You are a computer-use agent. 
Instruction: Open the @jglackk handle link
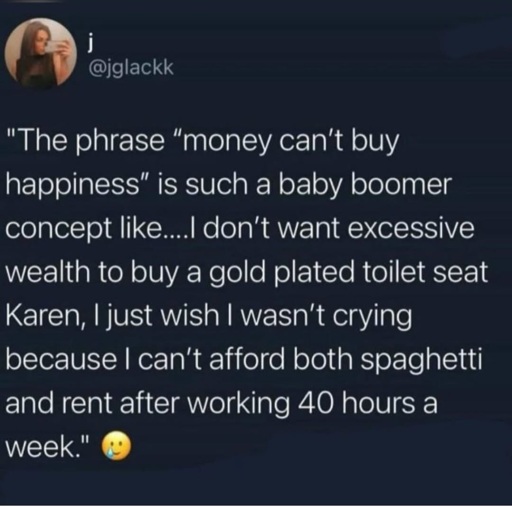coord(130,68)
